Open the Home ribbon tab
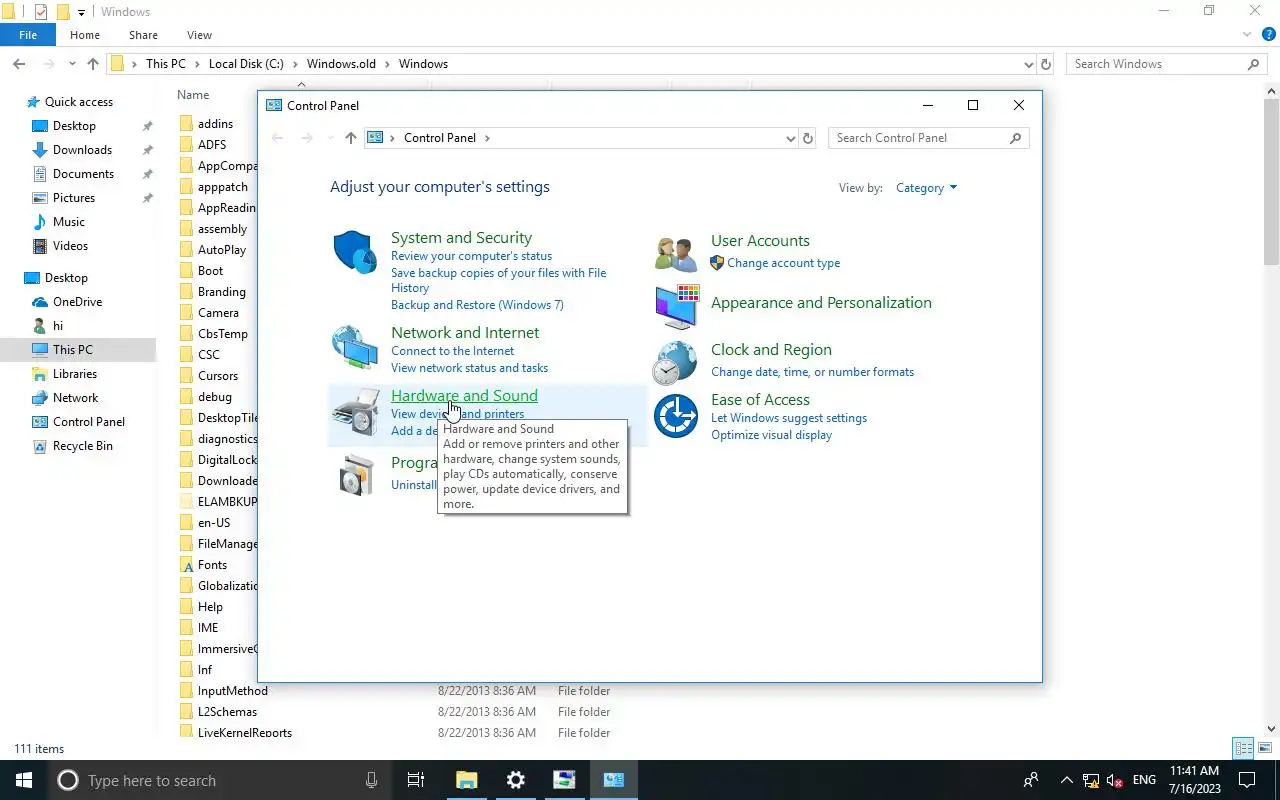Image resolution: width=1280 pixels, height=800 pixels. [x=85, y=35]
